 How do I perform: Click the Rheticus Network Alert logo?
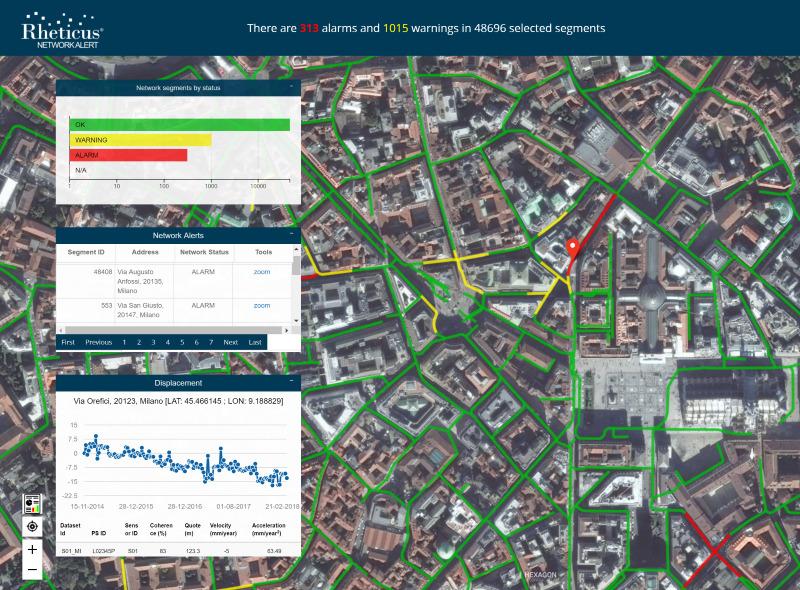pos(62,32)
